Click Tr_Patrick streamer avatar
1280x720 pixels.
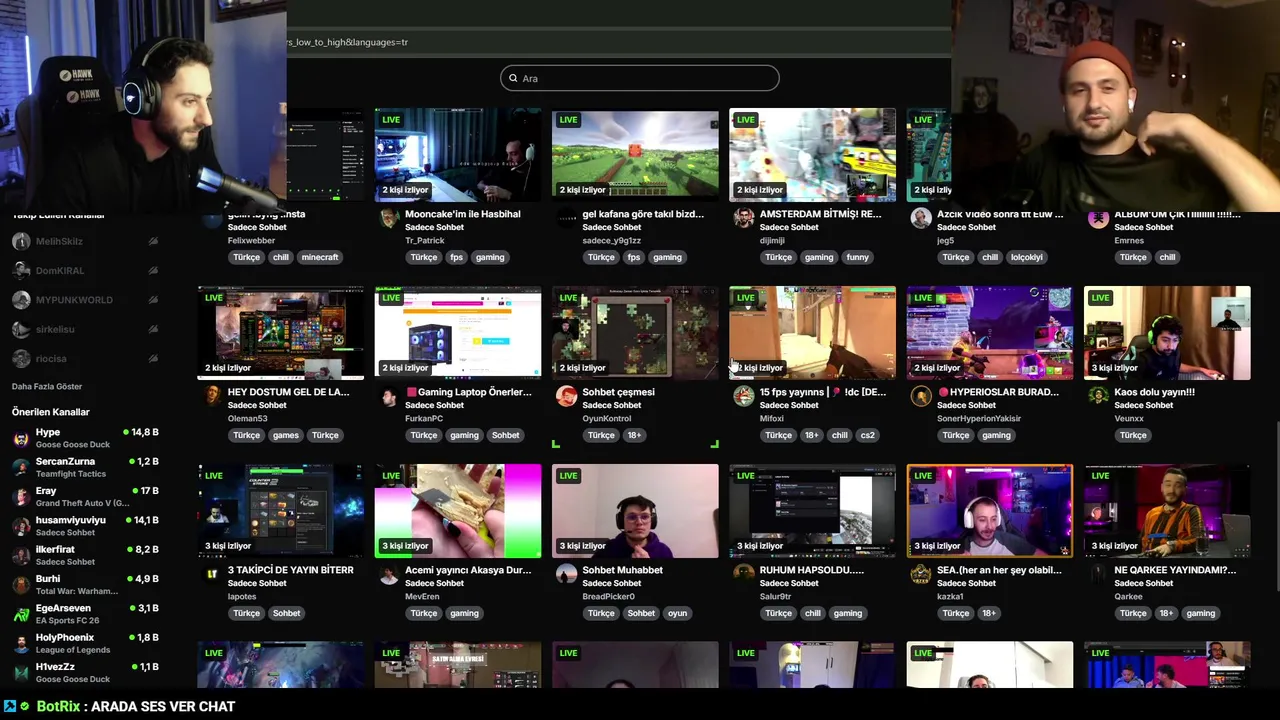389,219
